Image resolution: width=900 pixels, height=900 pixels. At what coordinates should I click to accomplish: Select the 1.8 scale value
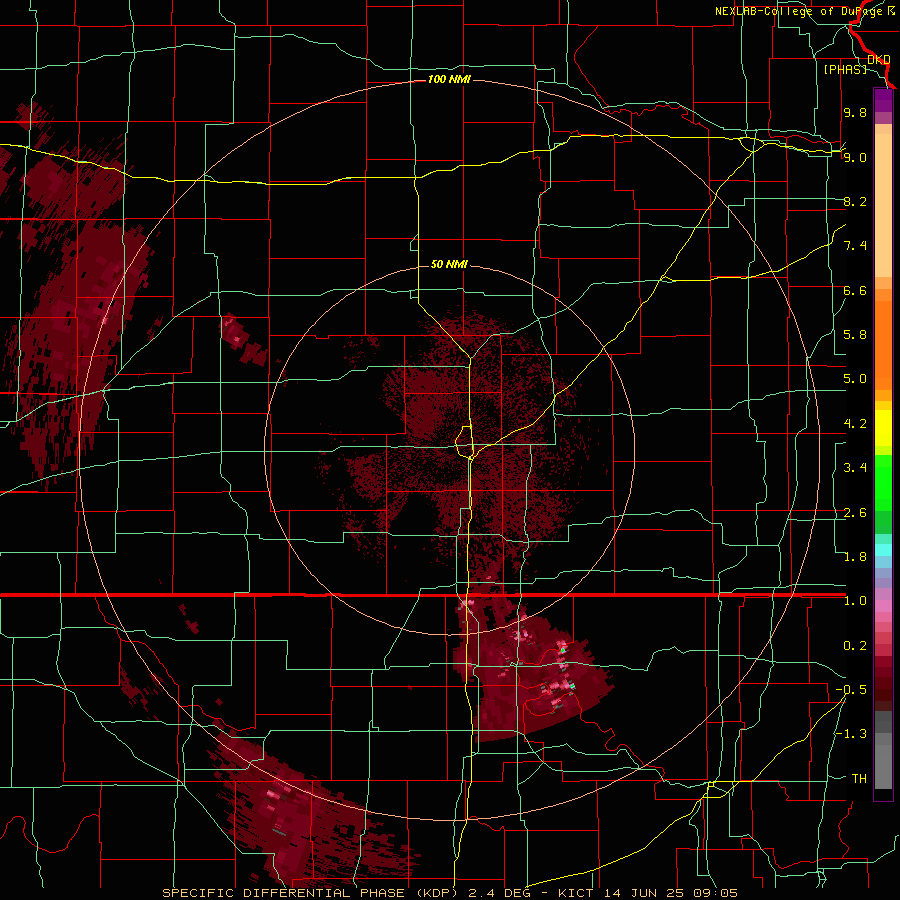point(855,557)
